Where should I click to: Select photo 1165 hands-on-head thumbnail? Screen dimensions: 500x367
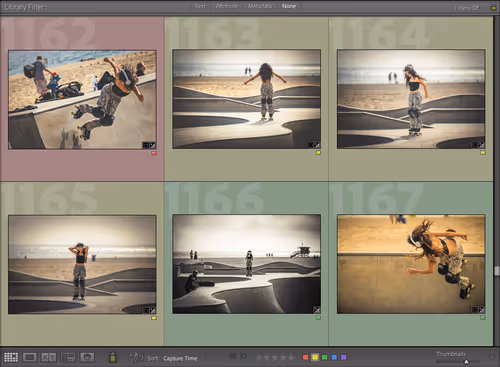click(x=82, y=264)
